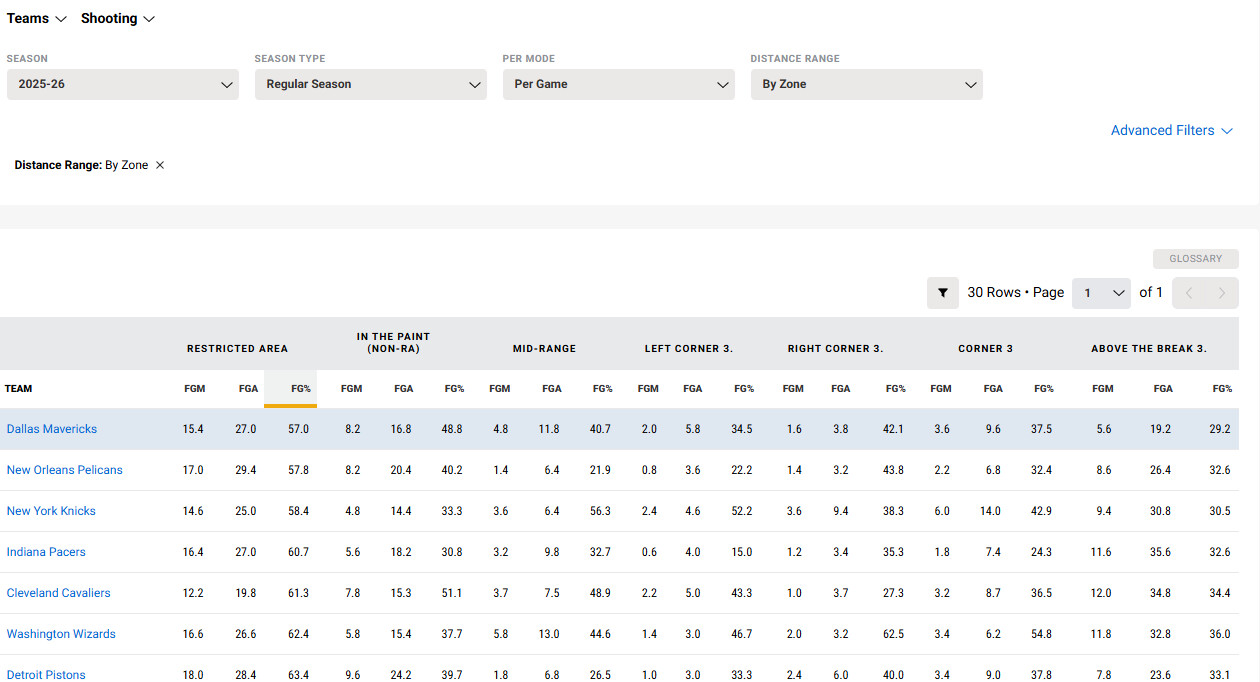The height and width of the screenshot is (682, 1260).
Task: Click the RESTRICTED AREA group header
Action: point(237,349)
